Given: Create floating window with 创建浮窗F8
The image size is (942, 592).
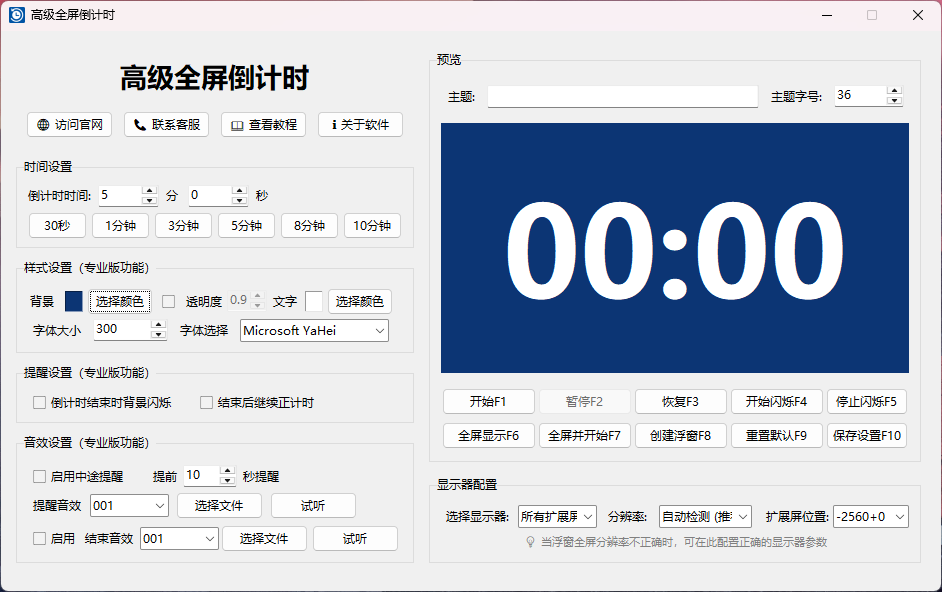Looking at the screenshot, I should (x=680, y=435).
